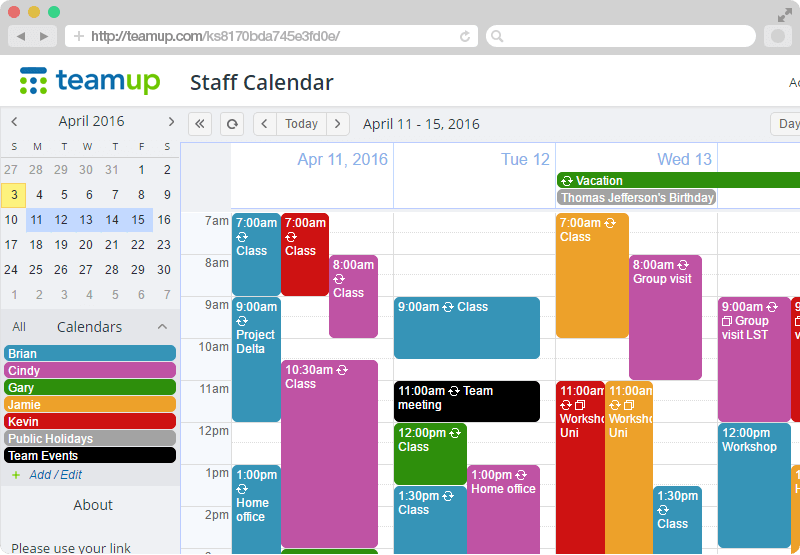Click the teamup logo
This screenshot has width=800, height=555.
coord(90,81)
